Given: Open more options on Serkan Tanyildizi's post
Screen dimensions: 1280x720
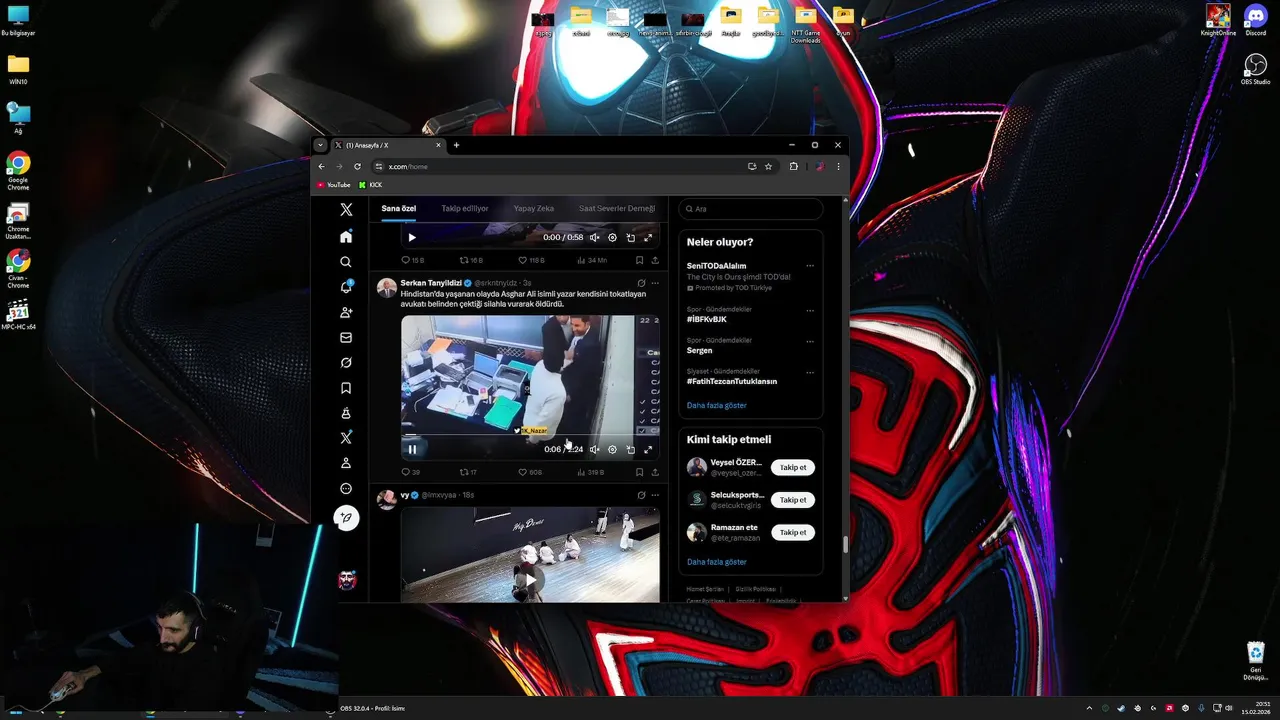Looking at the screenshot, I should coord(655,283).
